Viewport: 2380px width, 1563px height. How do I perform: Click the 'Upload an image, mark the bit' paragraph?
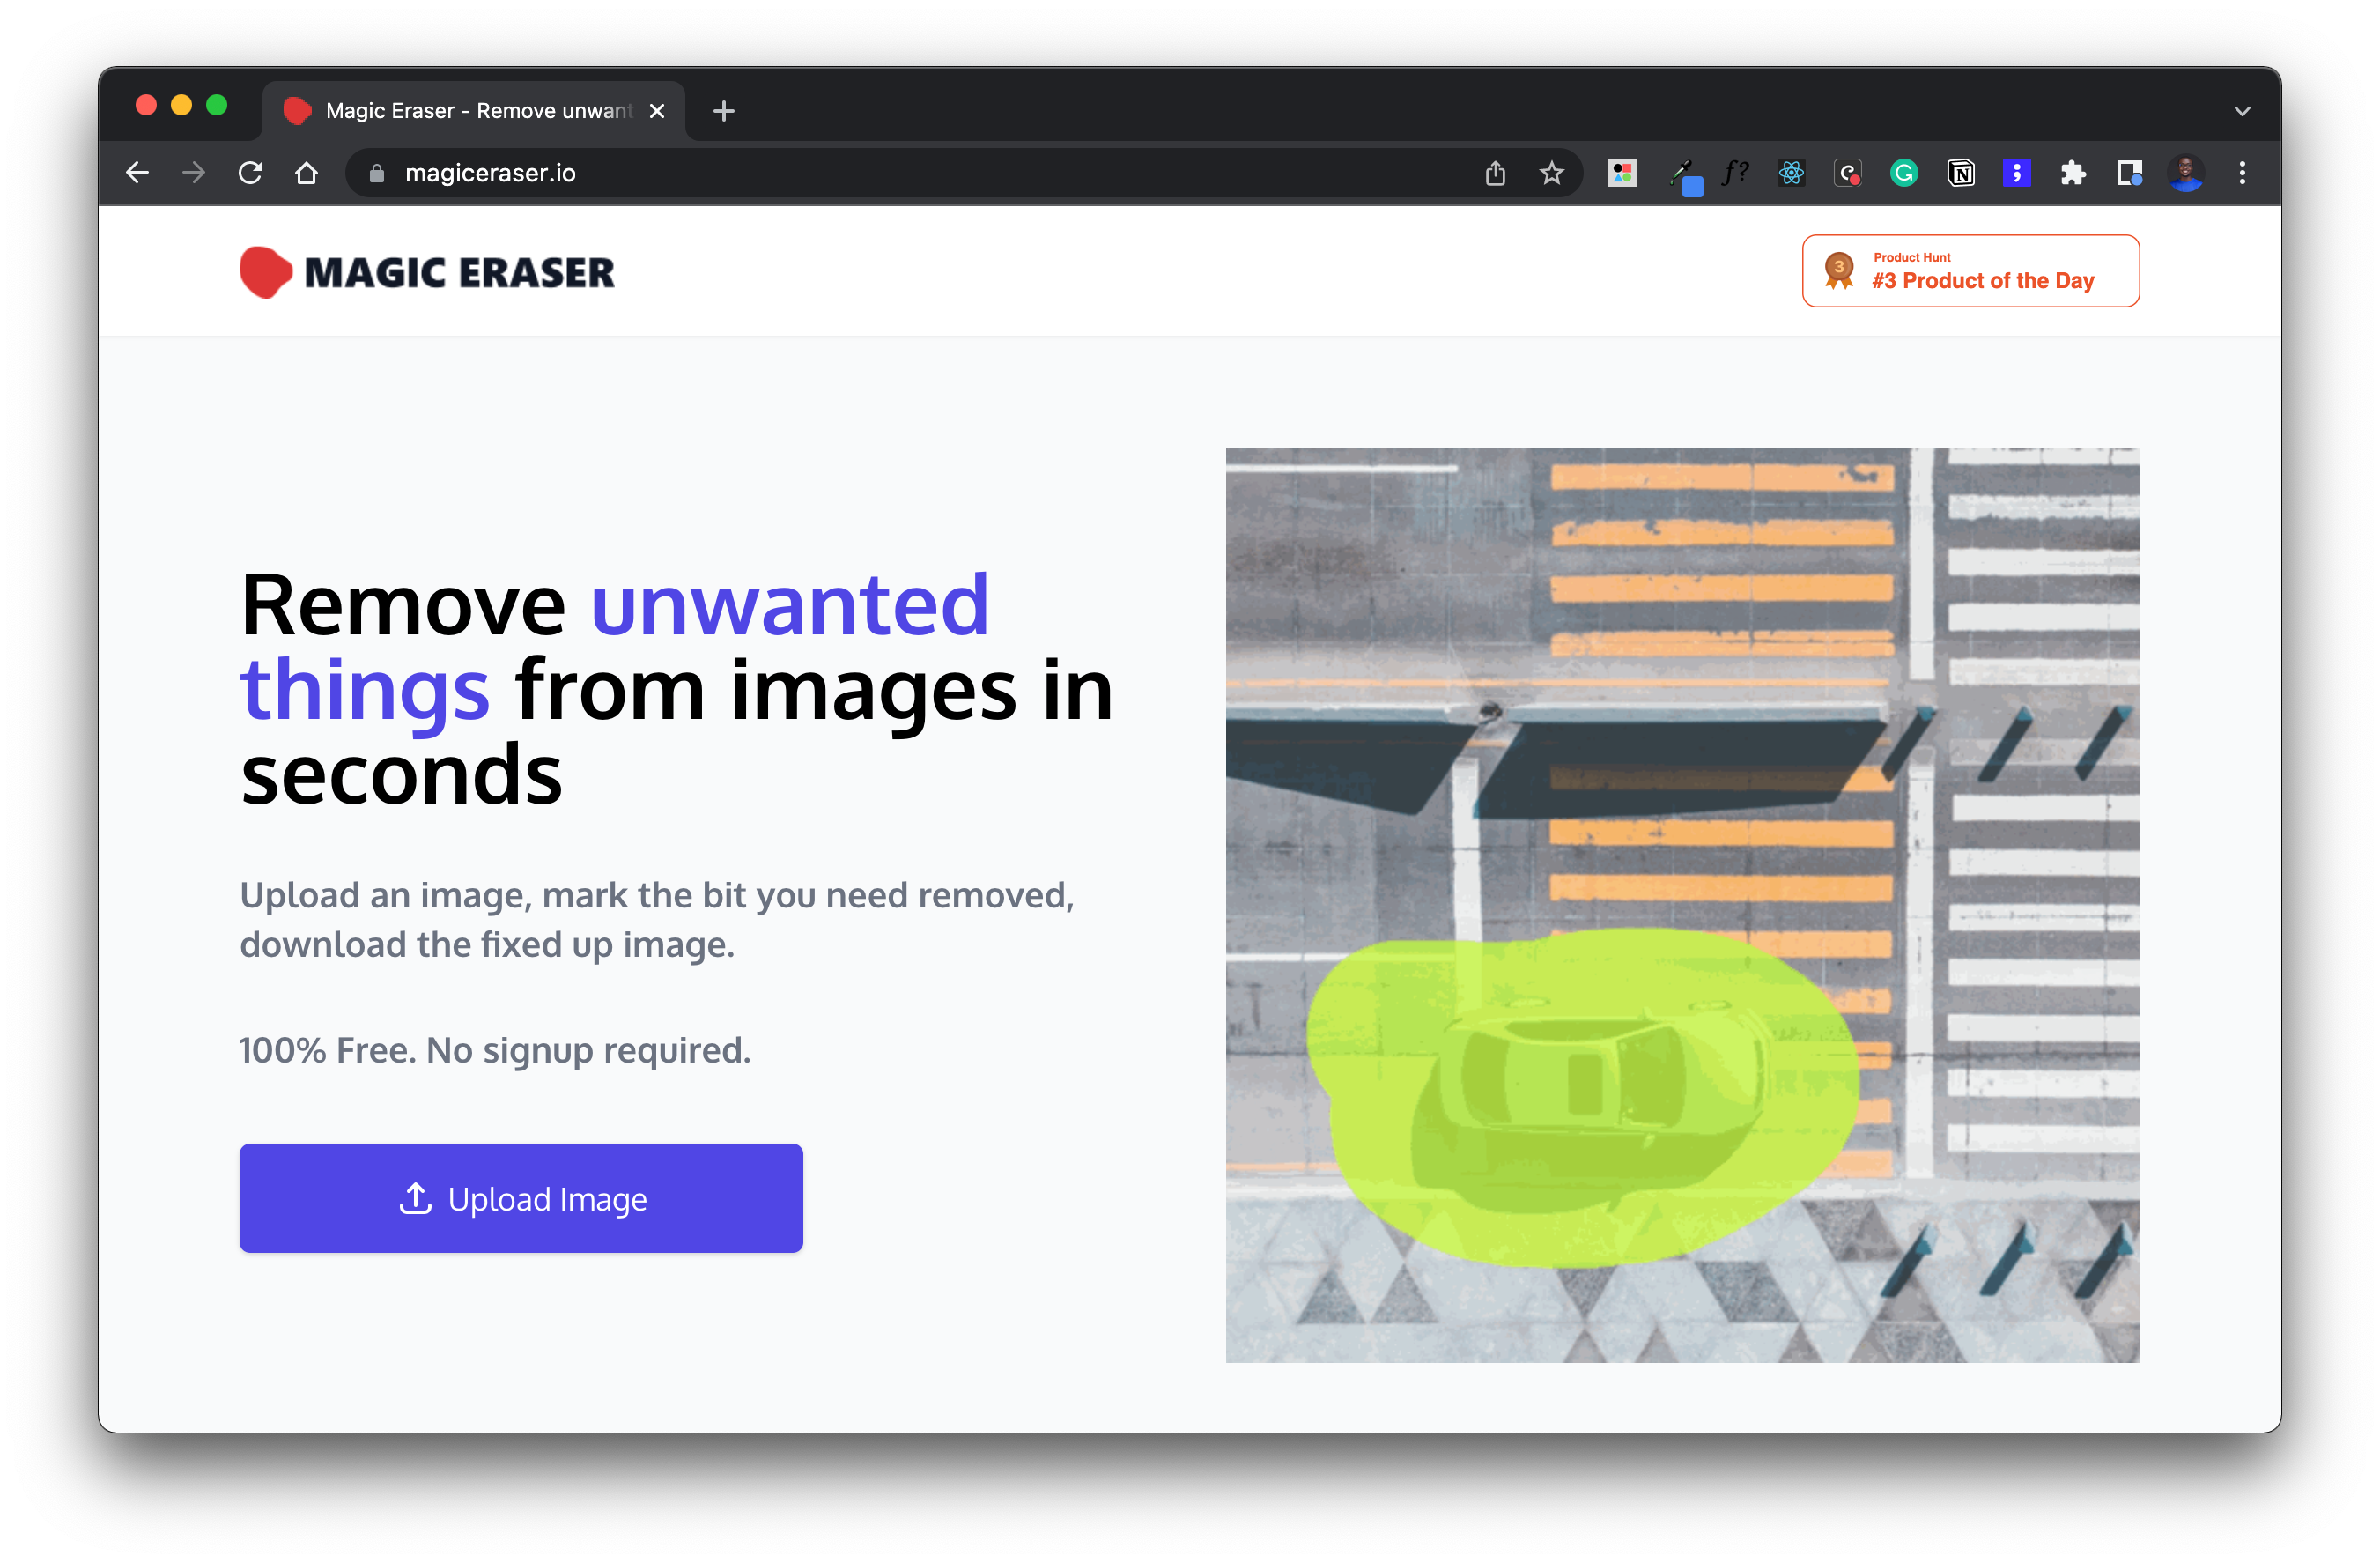[657, 920]
